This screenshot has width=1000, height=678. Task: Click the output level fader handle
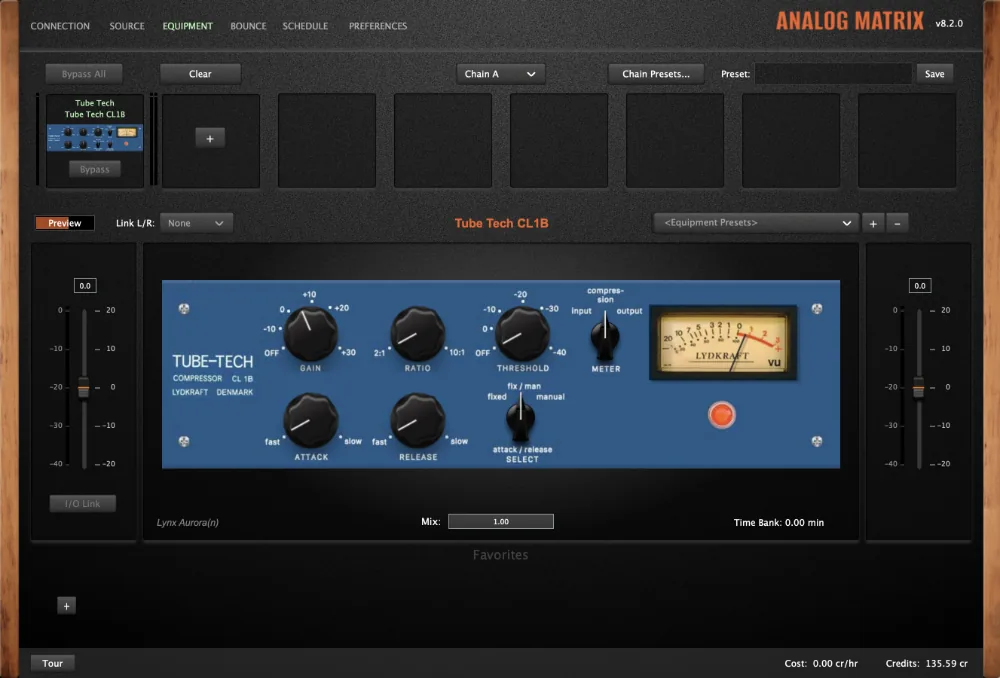click(x=918, y=387)
